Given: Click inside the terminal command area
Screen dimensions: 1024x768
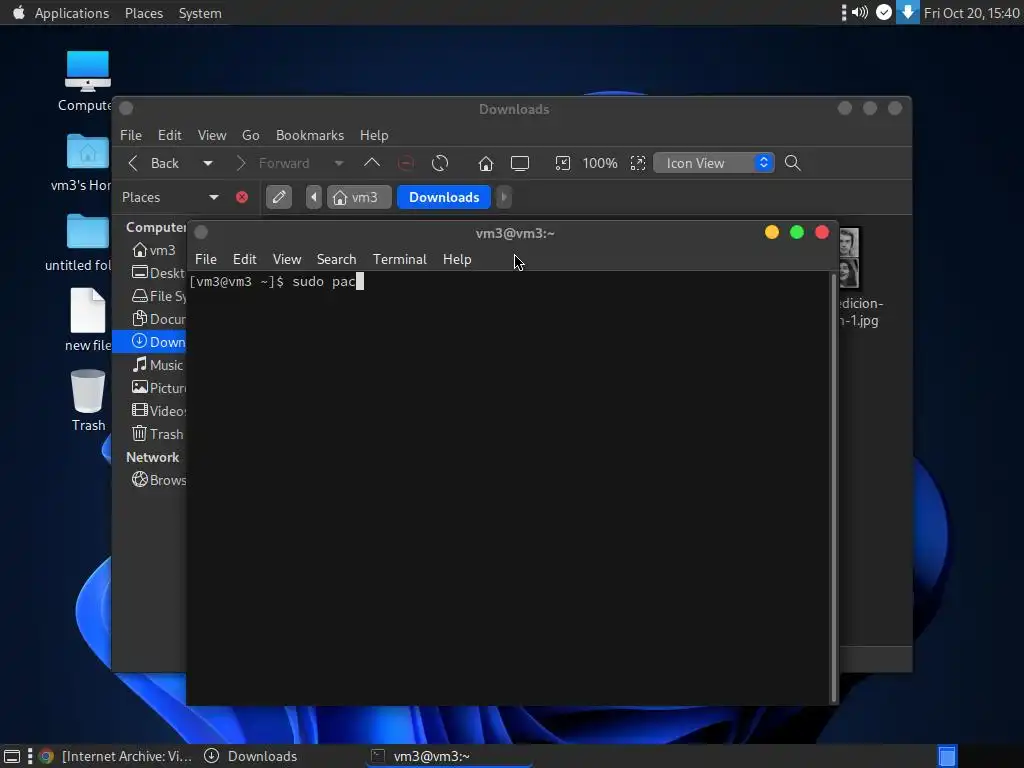Looking at the screenshot, I should coord(508,487).
